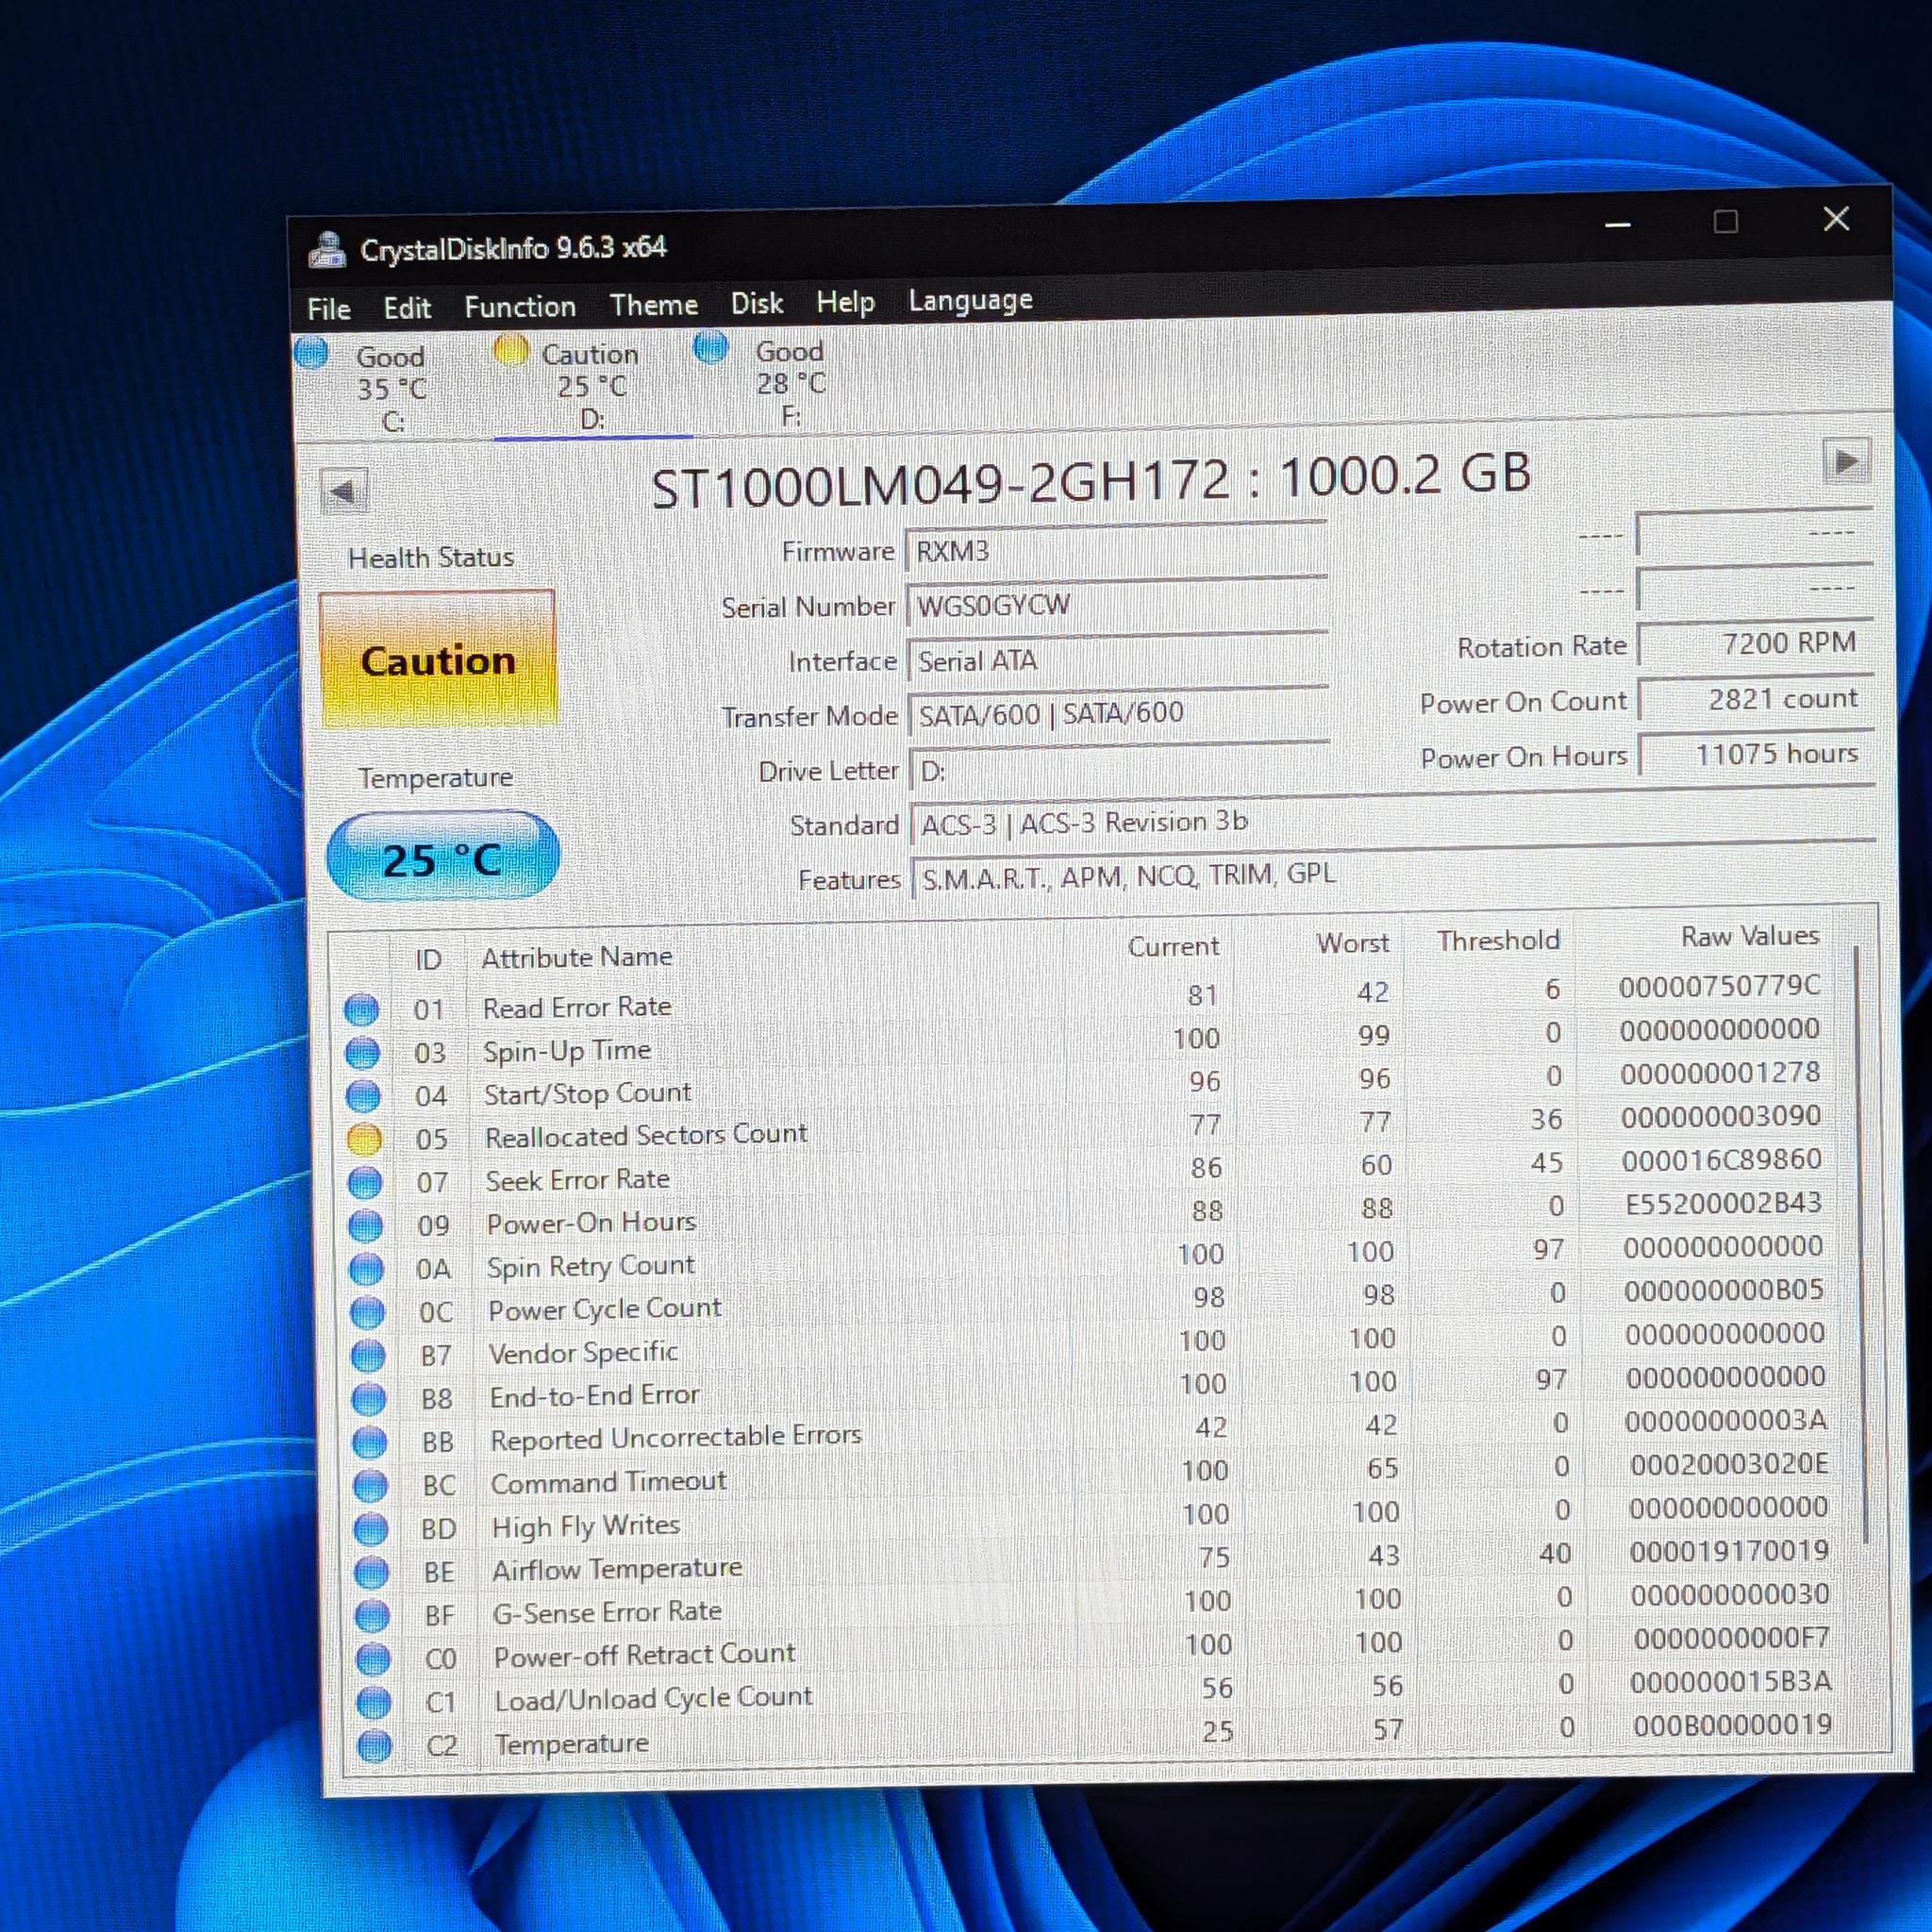This screenshot has height=1932, width=1932.
Task: Go to previous disk with left arrow
Action: click(344, 492)
